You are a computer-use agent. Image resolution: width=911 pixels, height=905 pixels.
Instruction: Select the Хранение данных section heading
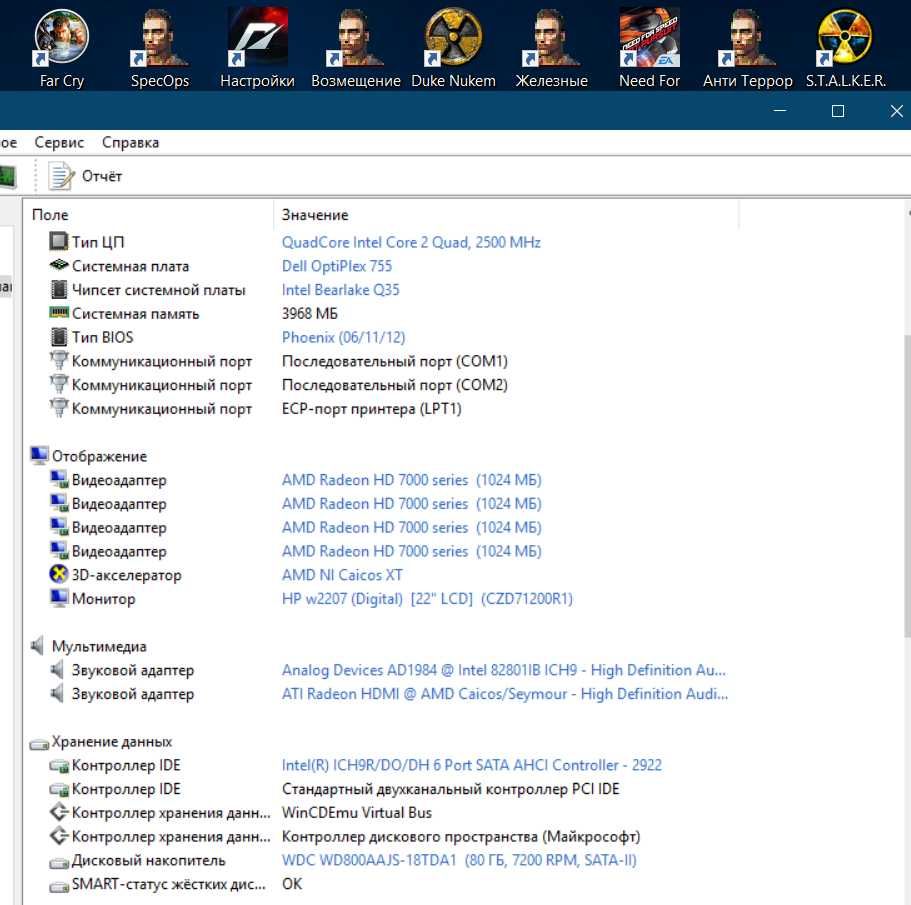click(x=112, y=742)
